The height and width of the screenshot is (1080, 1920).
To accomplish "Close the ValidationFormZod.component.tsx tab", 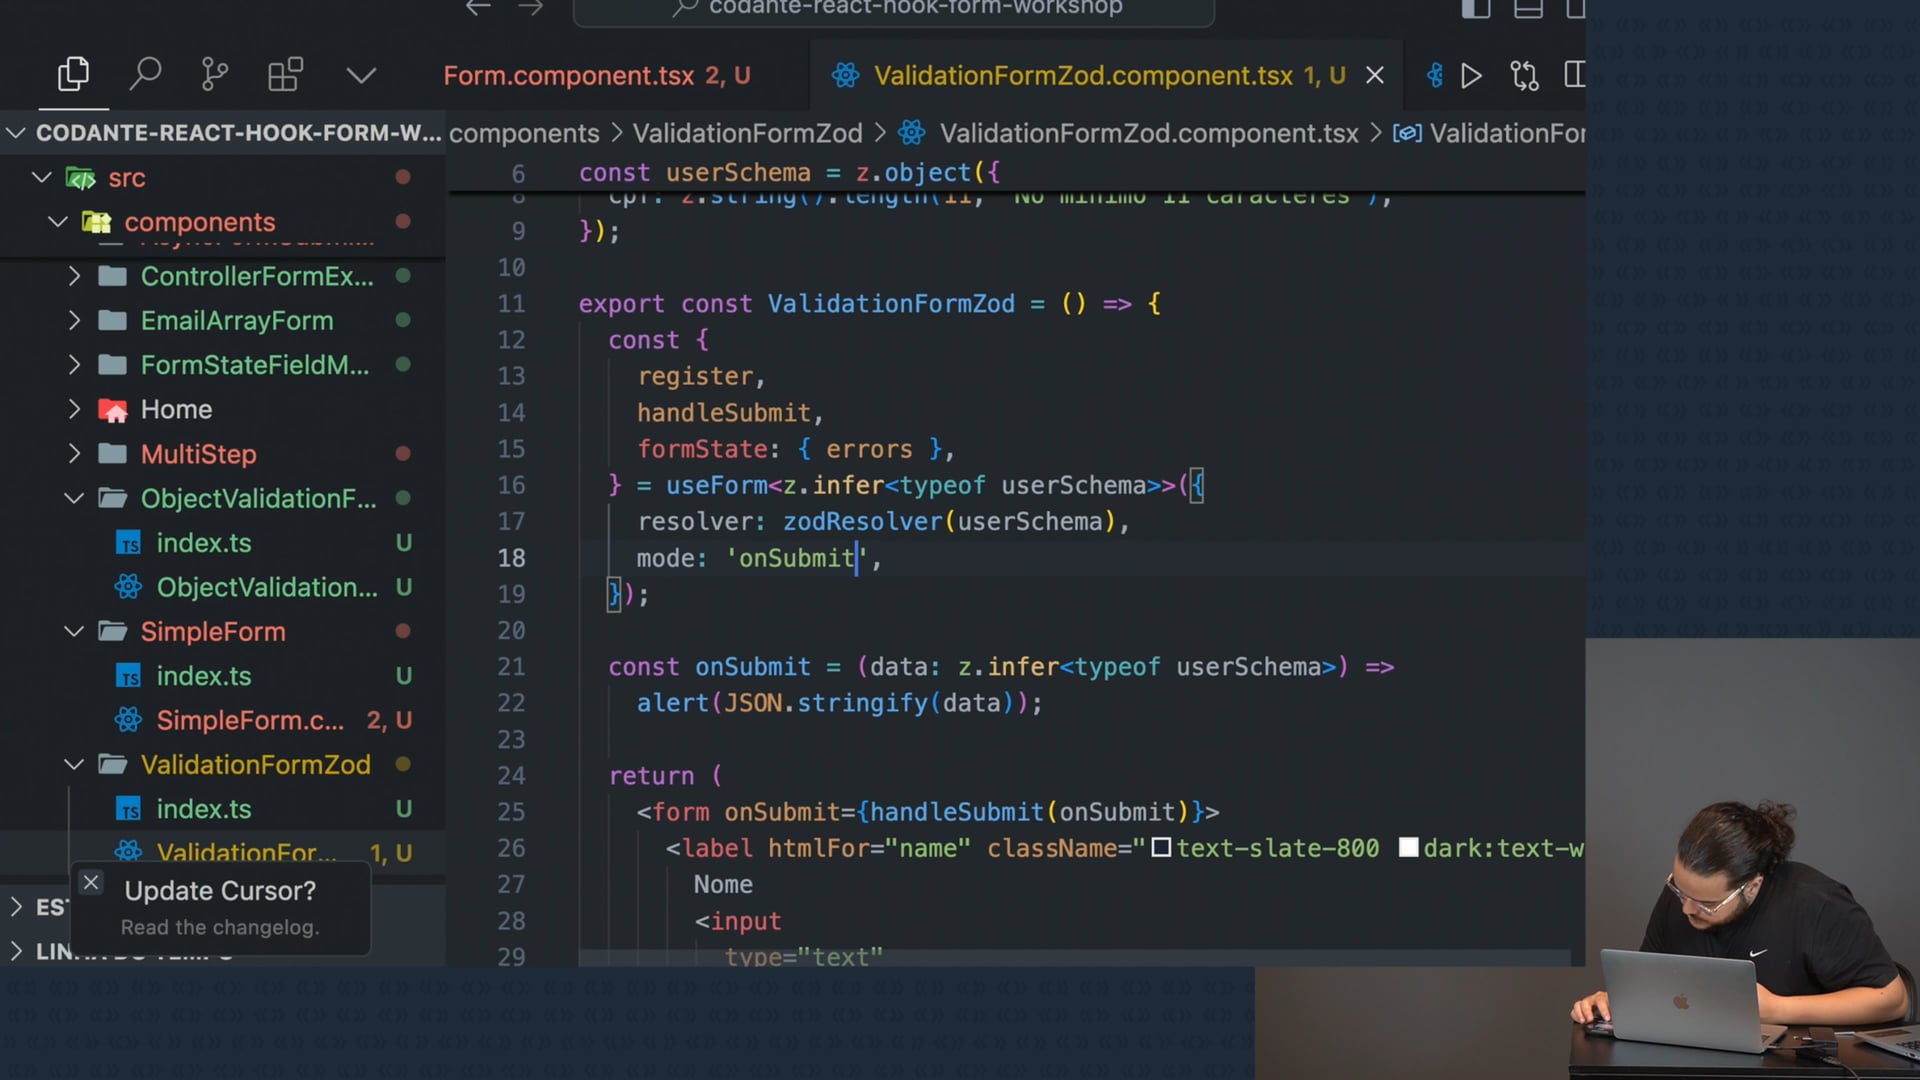I will [x=1375, y=76].
